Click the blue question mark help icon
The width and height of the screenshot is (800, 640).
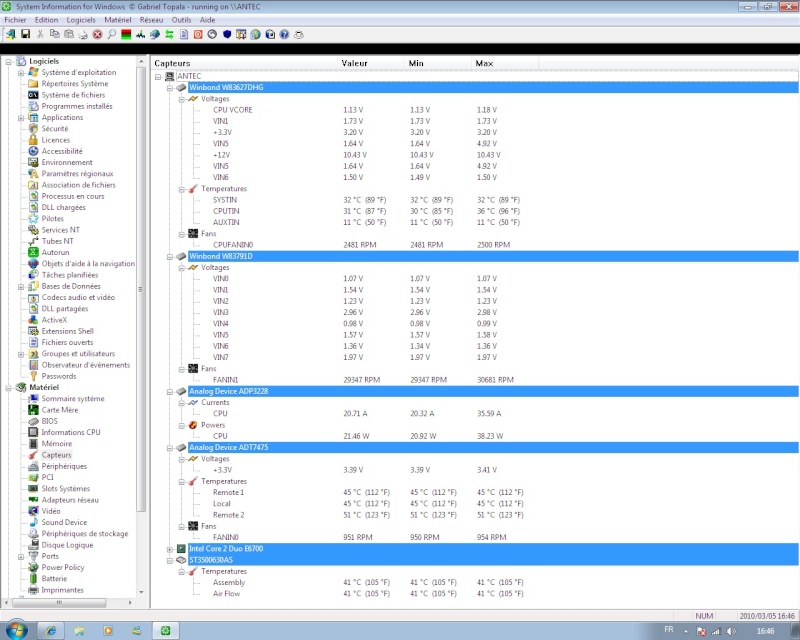click(x=284, y=34)
